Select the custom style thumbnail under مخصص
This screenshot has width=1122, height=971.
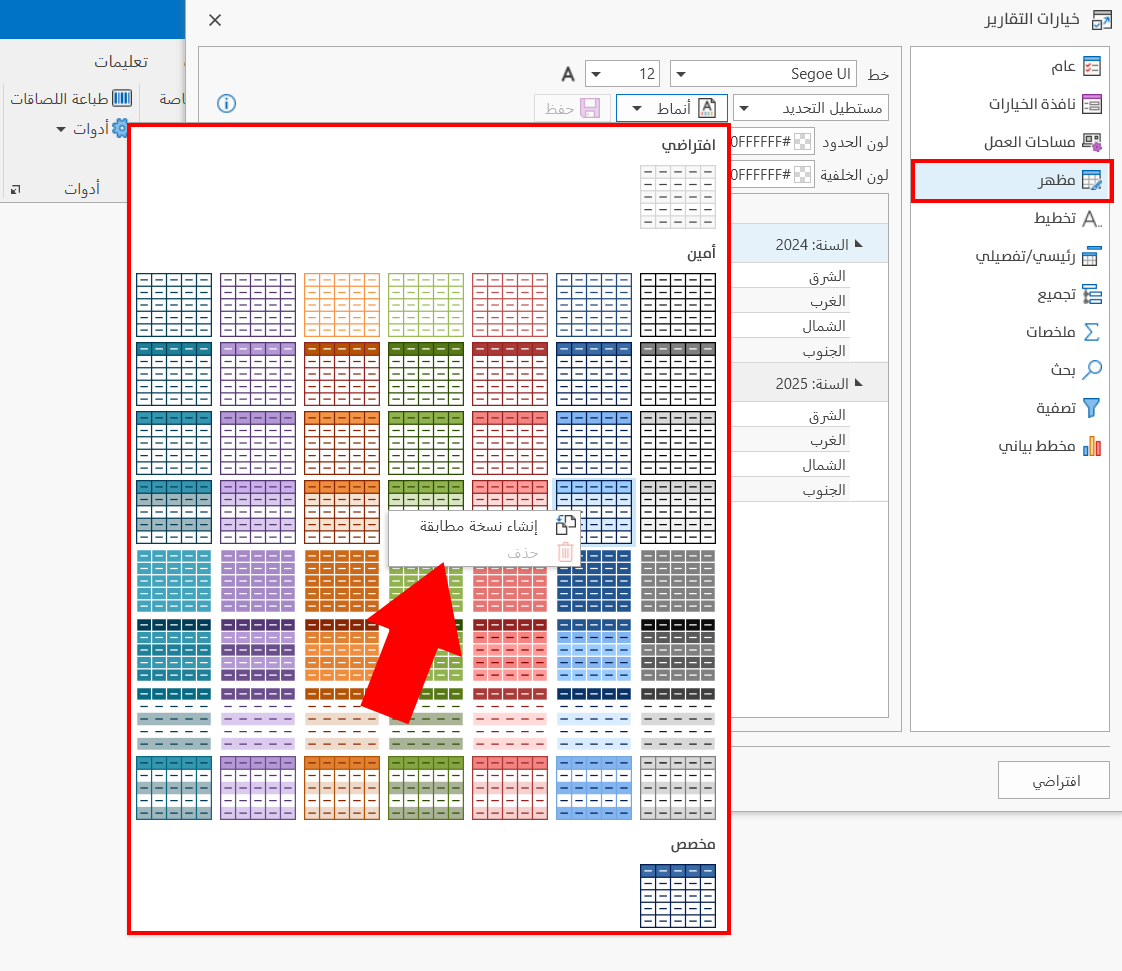point(678,896)
